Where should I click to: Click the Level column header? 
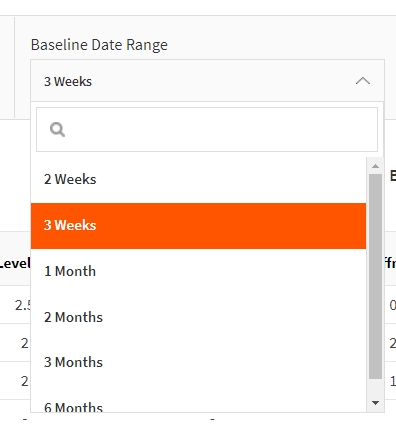coord(15,263)
